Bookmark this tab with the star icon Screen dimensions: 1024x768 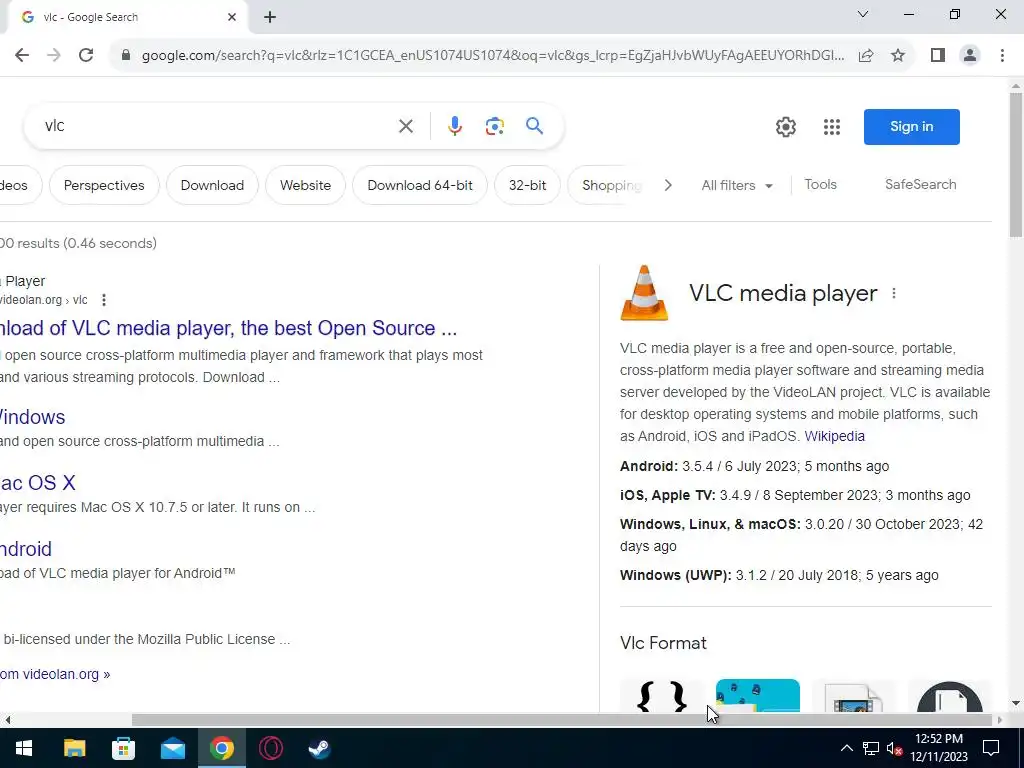tap(898, 56)
